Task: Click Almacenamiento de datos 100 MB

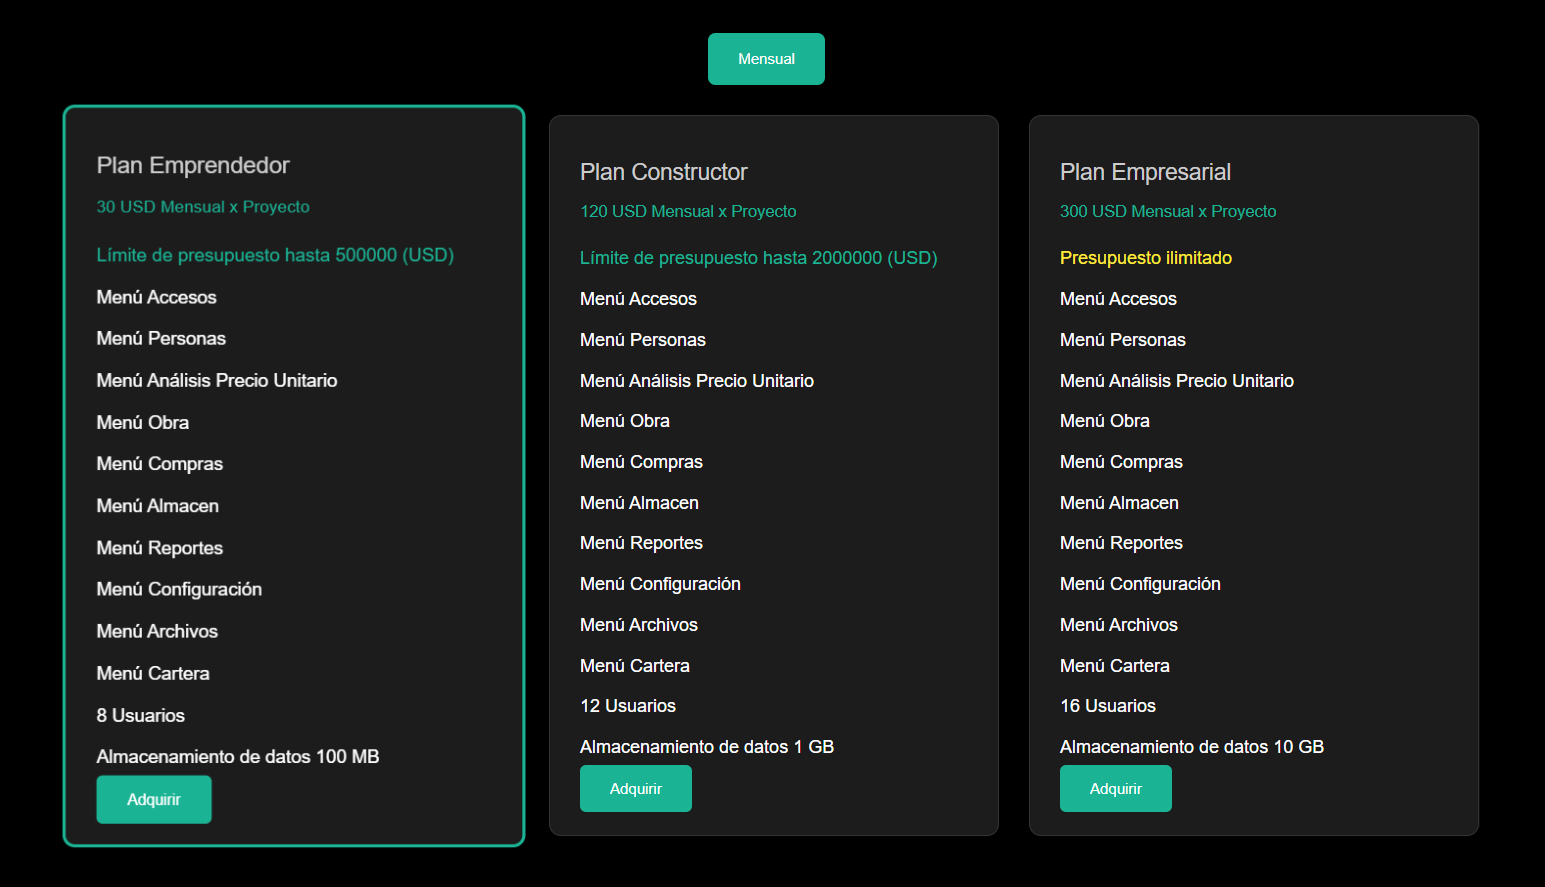Action: pyautogui.click(x=238, y=757)
